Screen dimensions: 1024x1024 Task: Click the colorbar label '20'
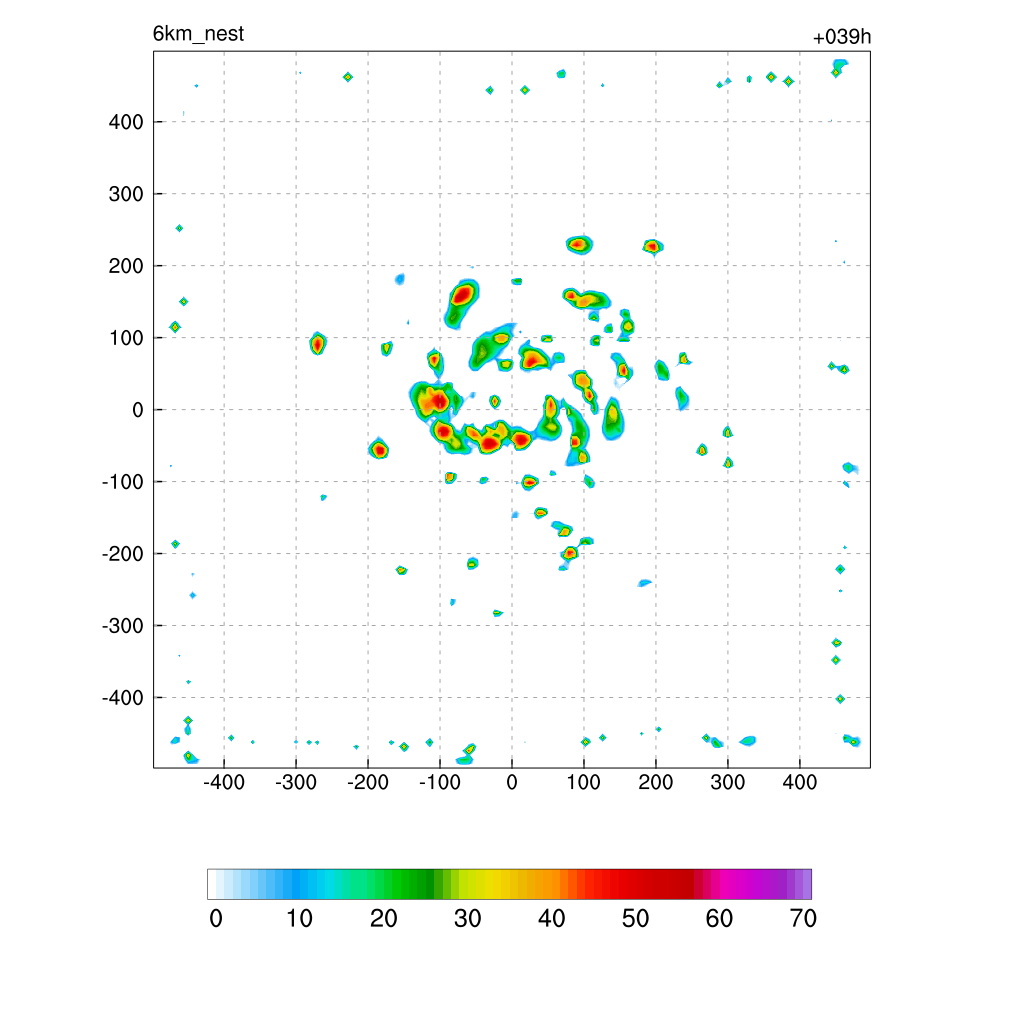tap(383, 919)
